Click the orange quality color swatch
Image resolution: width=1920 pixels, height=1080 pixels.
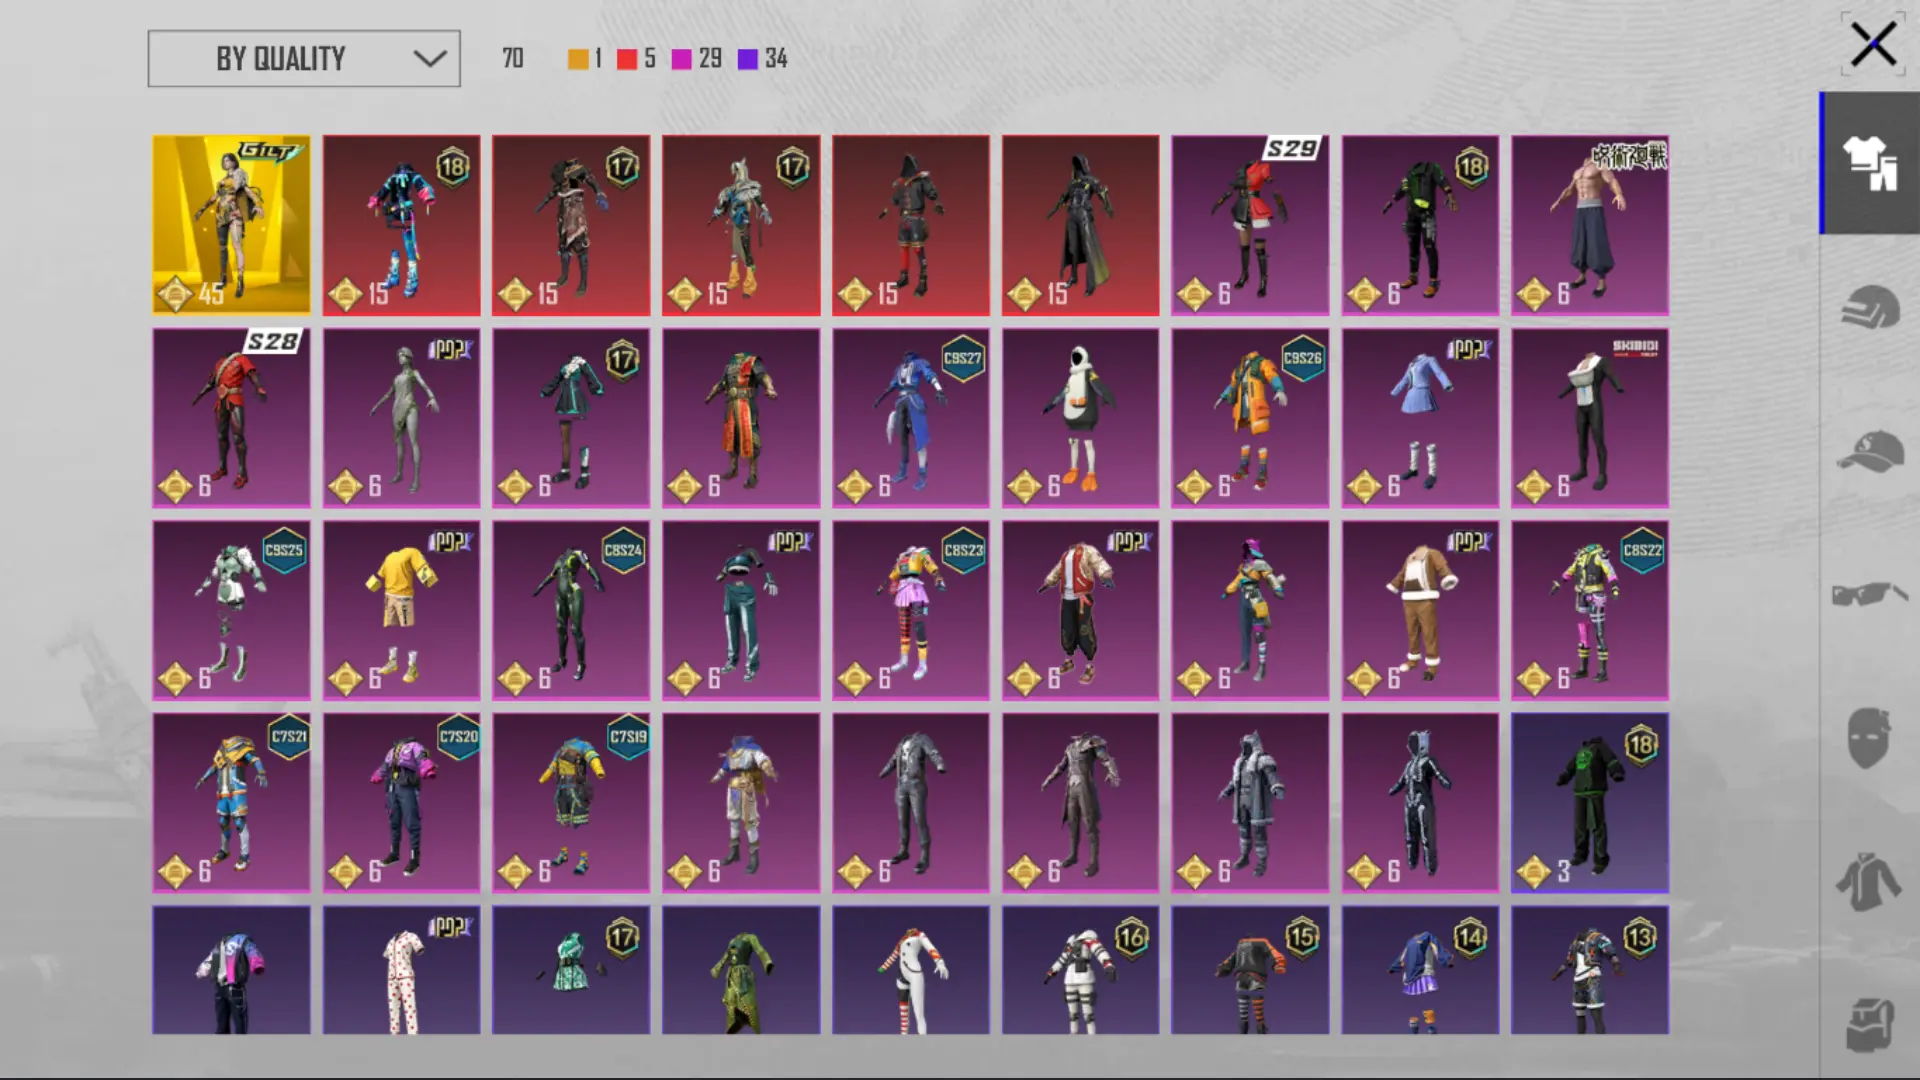pos(578,59)
